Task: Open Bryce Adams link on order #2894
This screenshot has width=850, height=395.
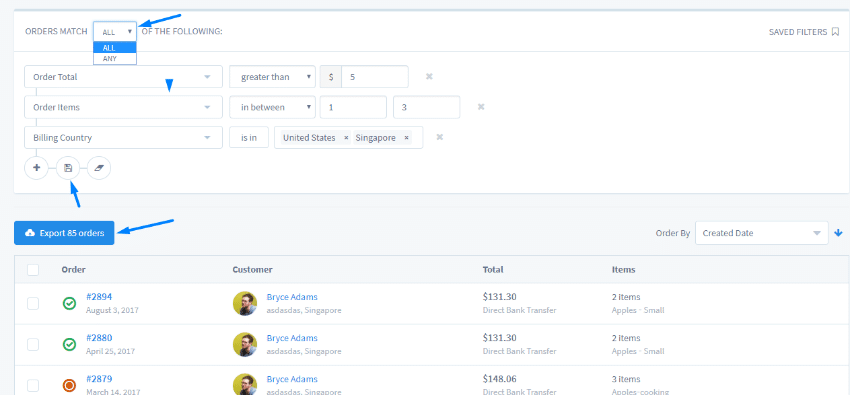Action: 292,296
